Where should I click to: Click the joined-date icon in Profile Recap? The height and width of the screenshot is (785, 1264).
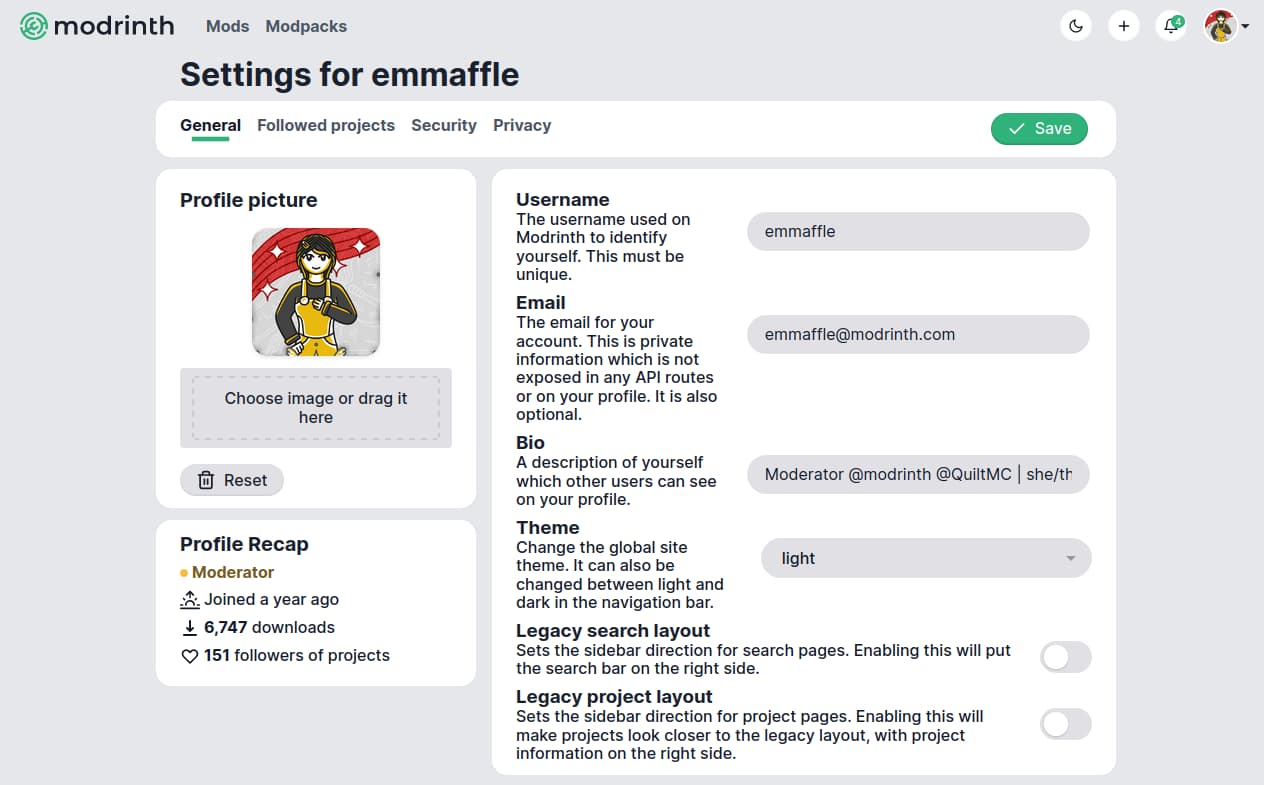tap(190, 598)
